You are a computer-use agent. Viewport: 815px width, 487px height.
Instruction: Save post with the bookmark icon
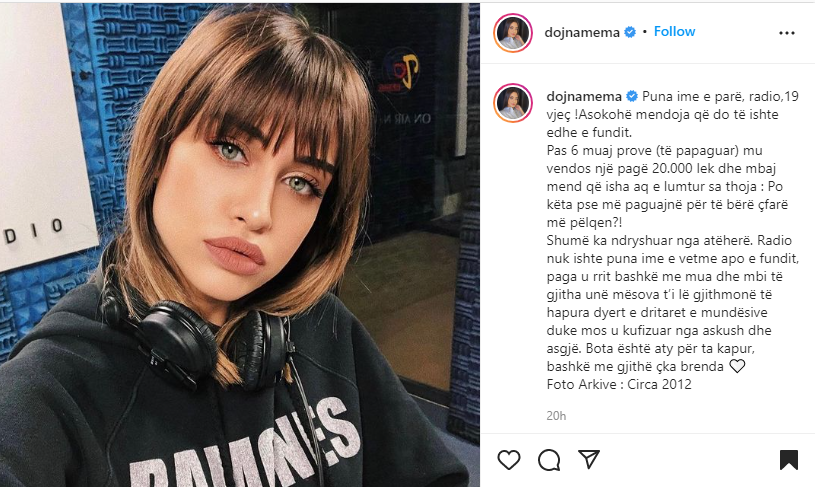point(788,460)
